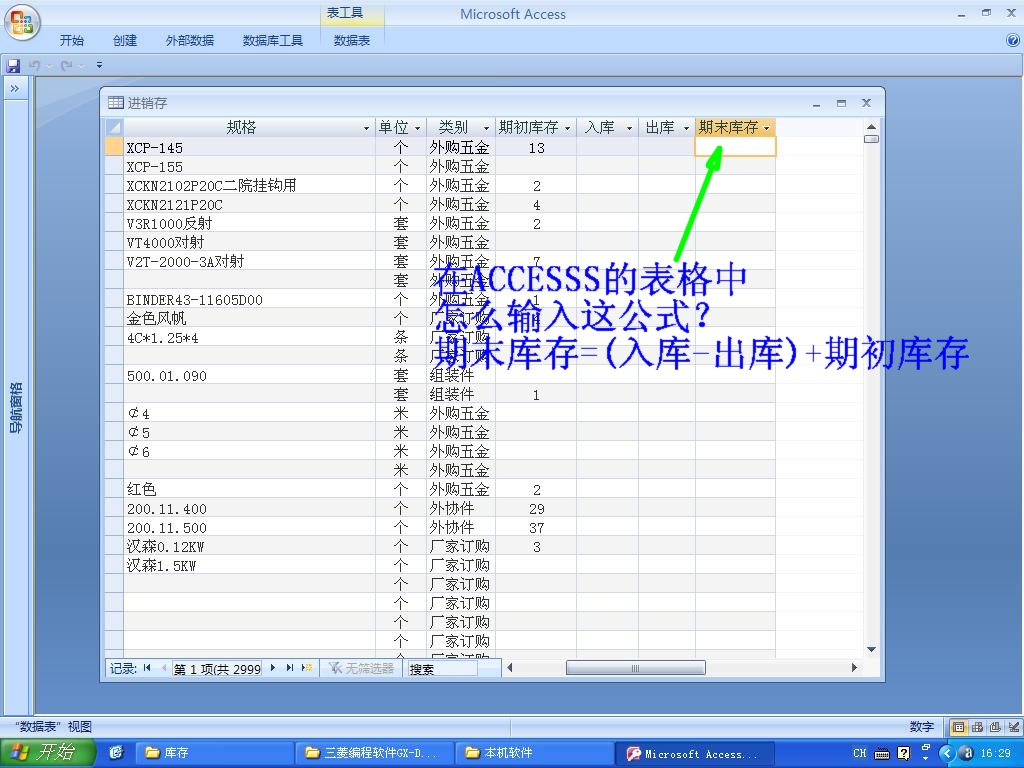Click cell XCKN2121P20C in 规格 column
The width and height of the screenshot is (1024, 768).
coord(249,205)
